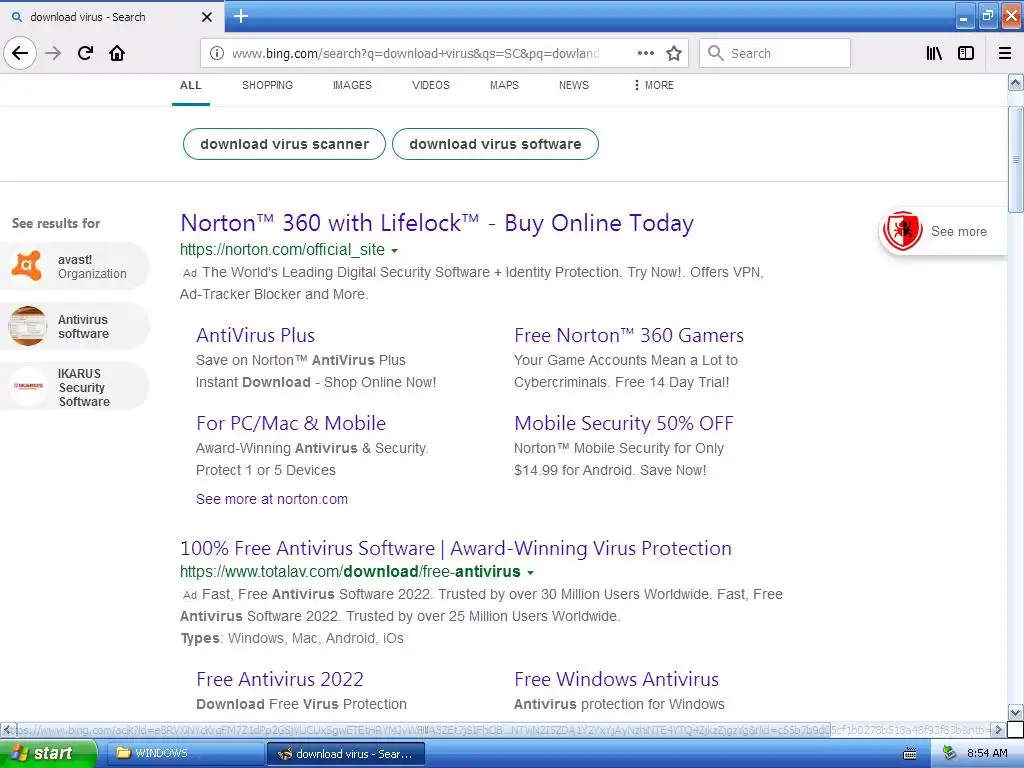Open For PC/Mac & Mobile sublink

click(x=291, y=423)
